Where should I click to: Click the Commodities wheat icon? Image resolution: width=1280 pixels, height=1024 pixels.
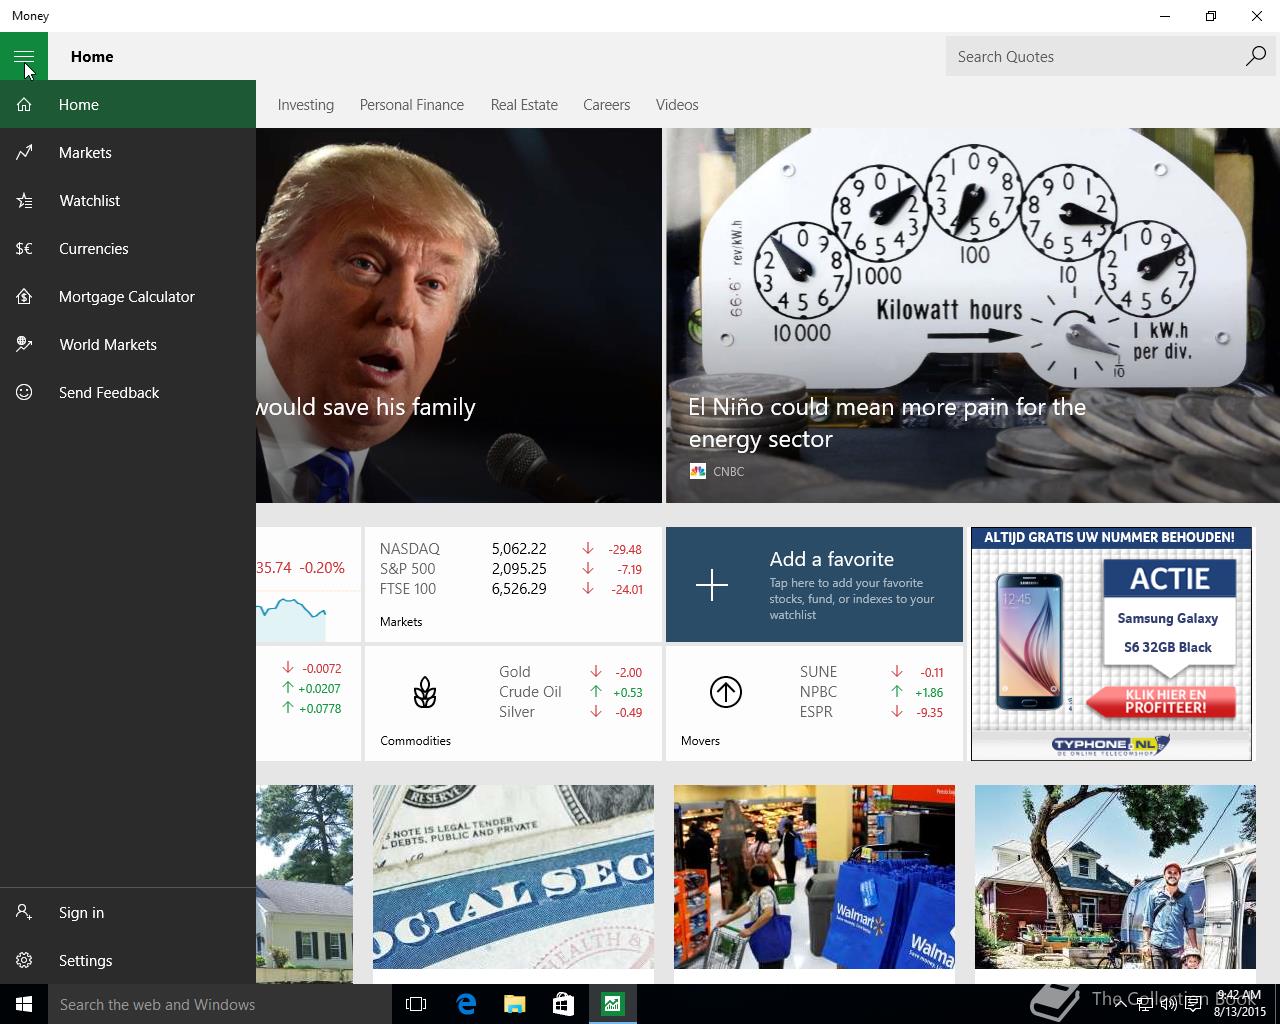[x=425, y=692]
